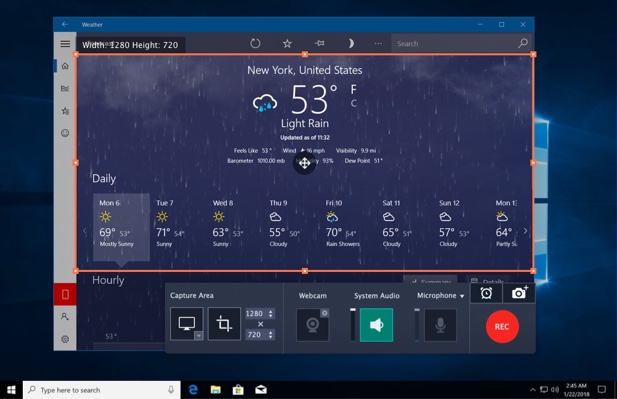Choose the custom crop area tool
This screenshot has width=617, height=399.
tap(224, 323)
